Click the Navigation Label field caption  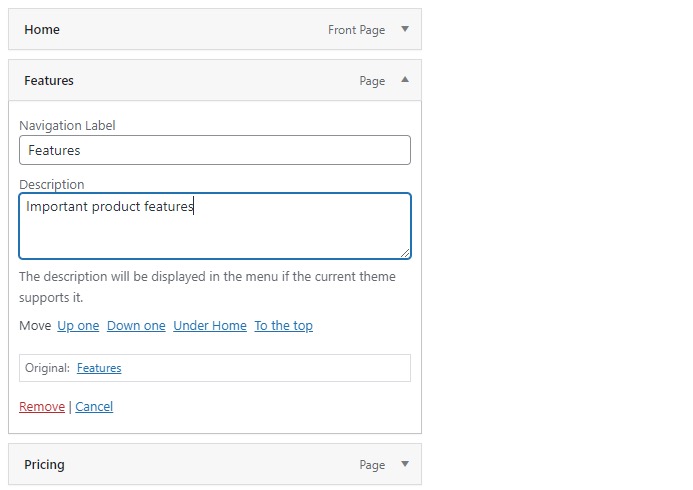pos(67,125)
